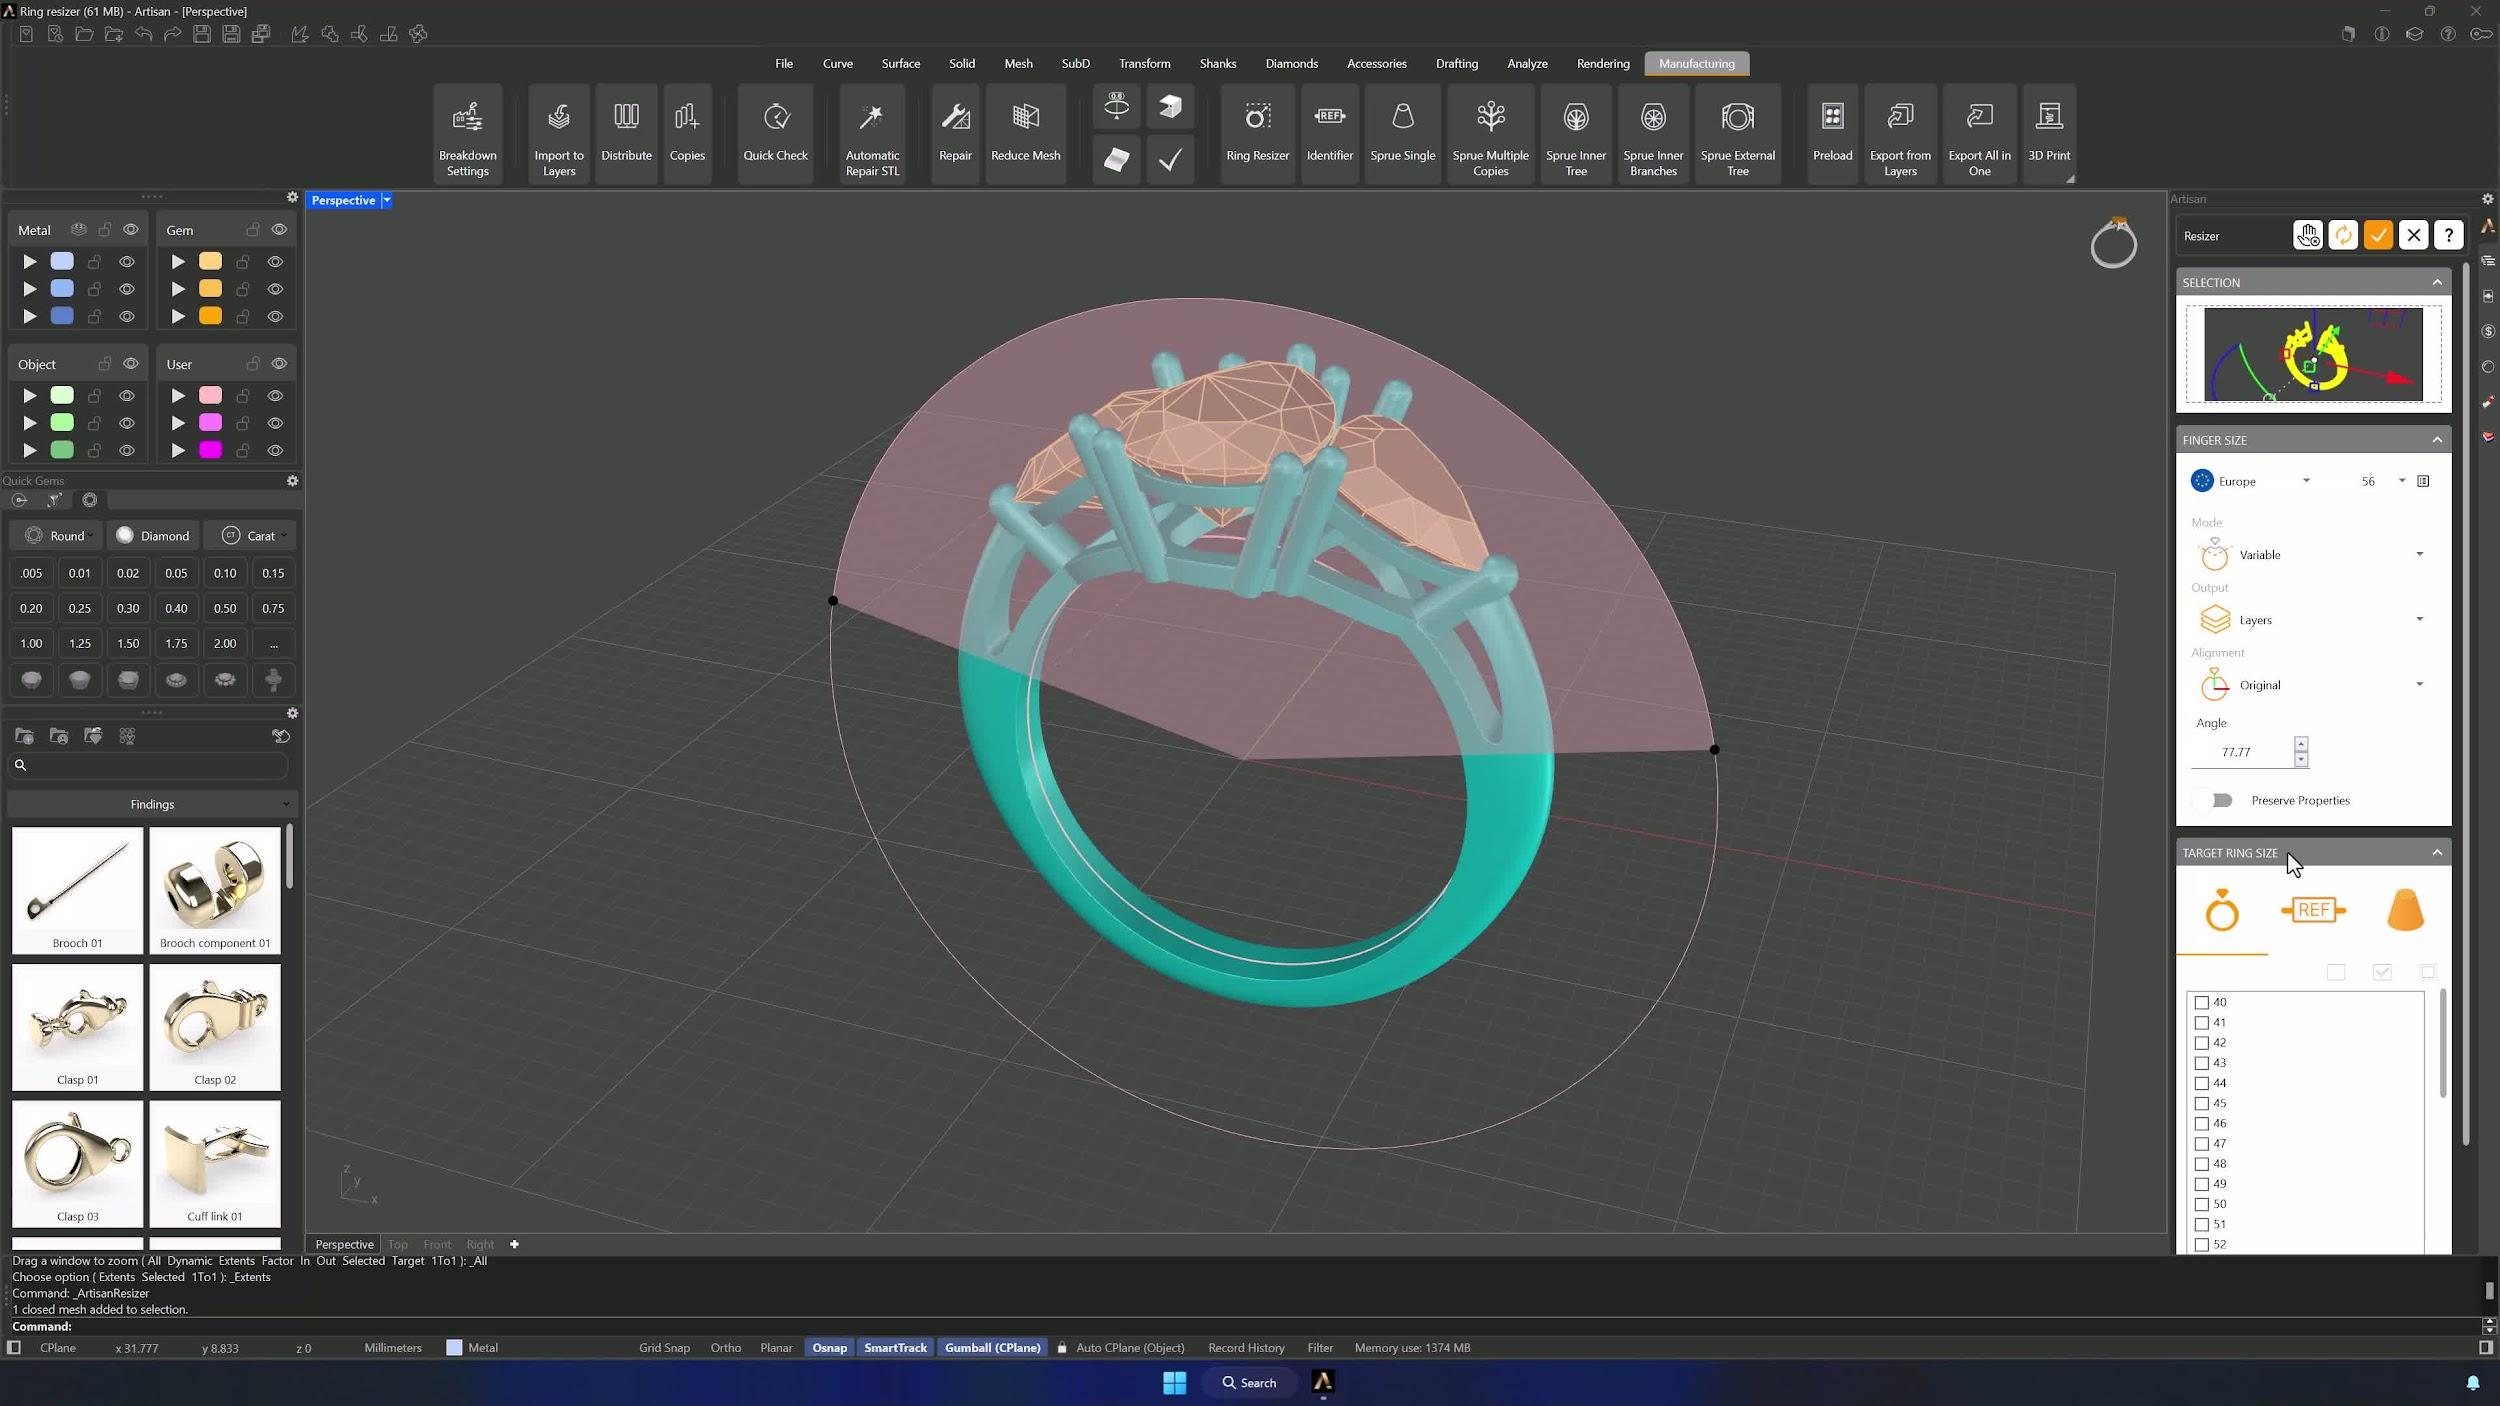Screen dimensions: 2500x1406
Task: Click the Resizer refresh icon
Action: click(x=2343, y=235)
